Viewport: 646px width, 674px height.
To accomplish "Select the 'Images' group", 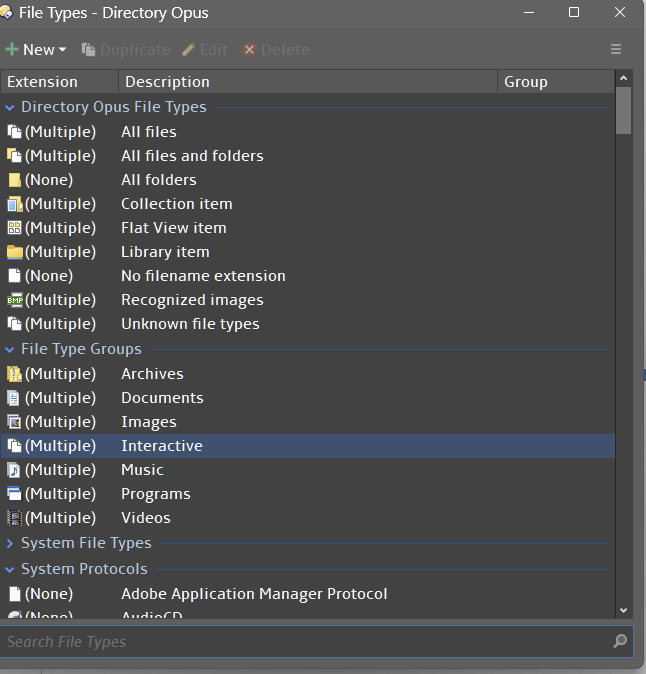I will click(149, 422).
